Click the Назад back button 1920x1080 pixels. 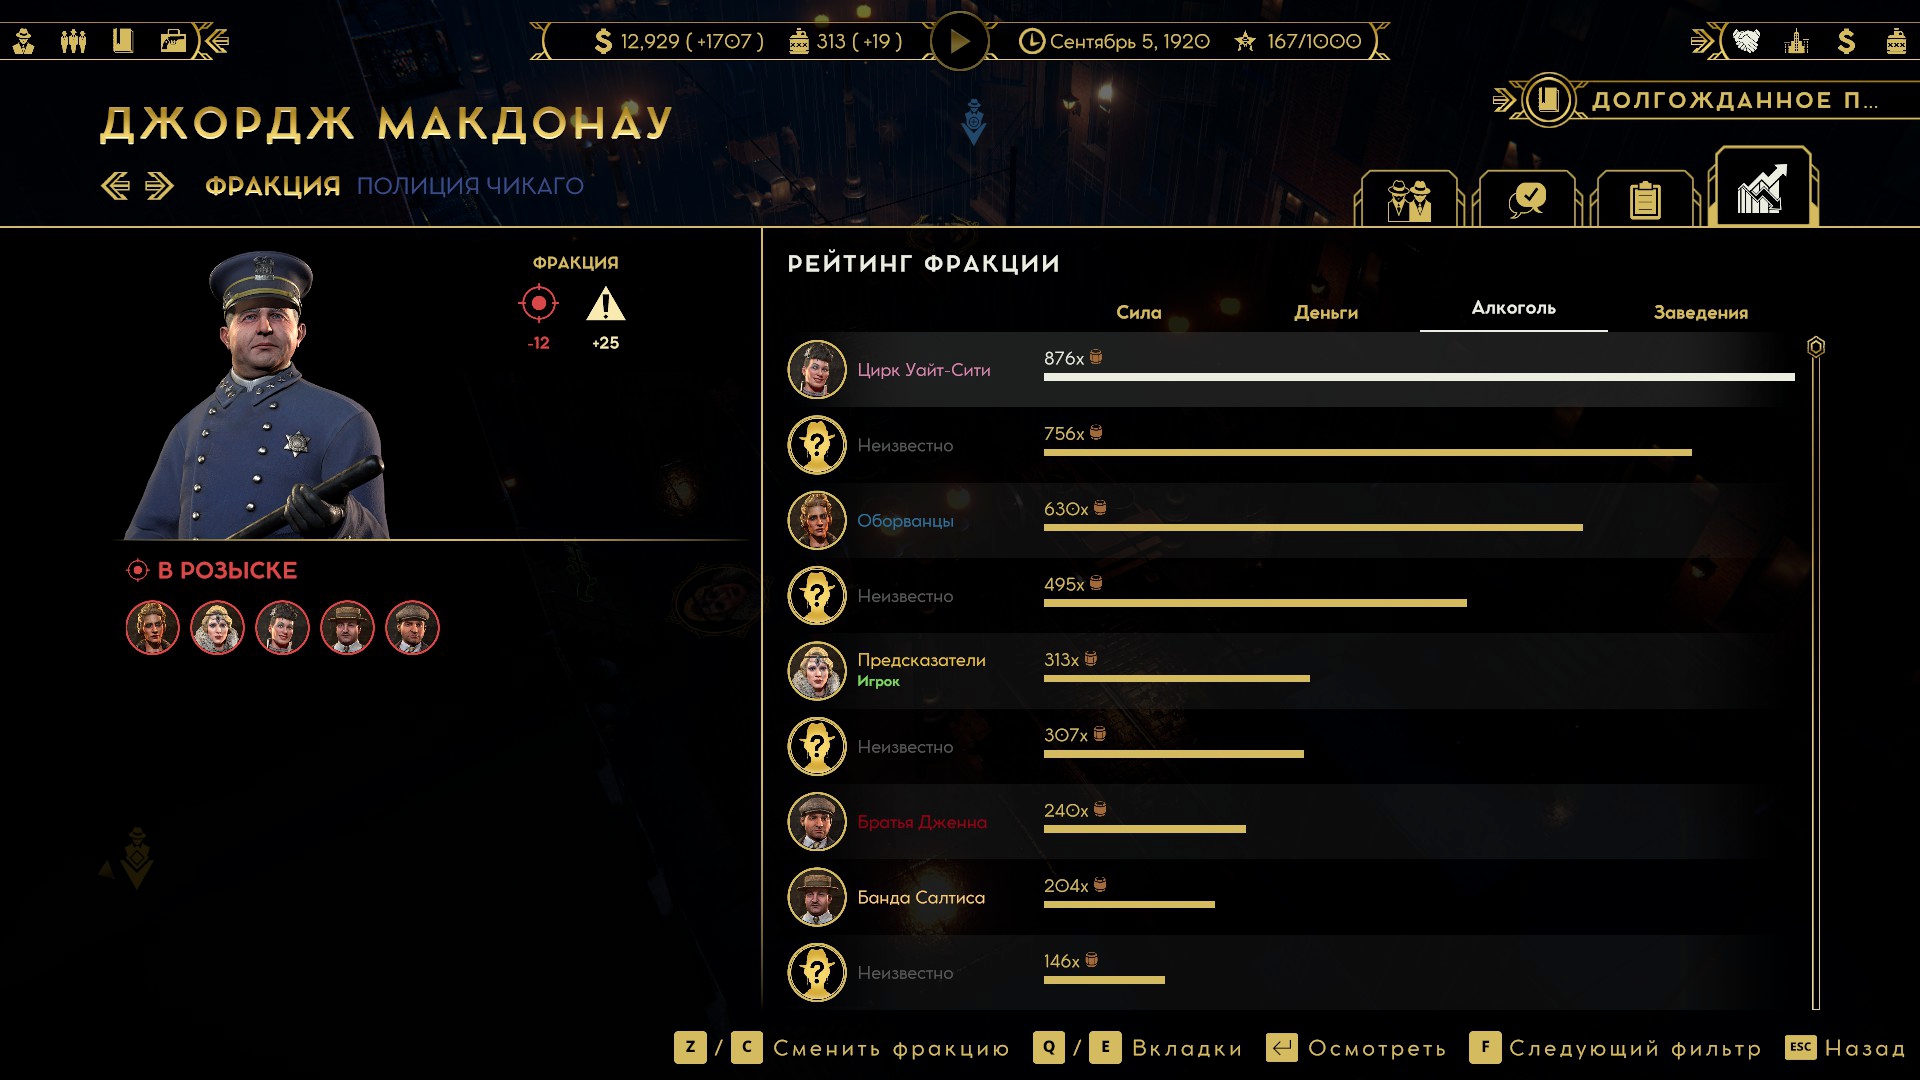[x=1845, y=1048]
